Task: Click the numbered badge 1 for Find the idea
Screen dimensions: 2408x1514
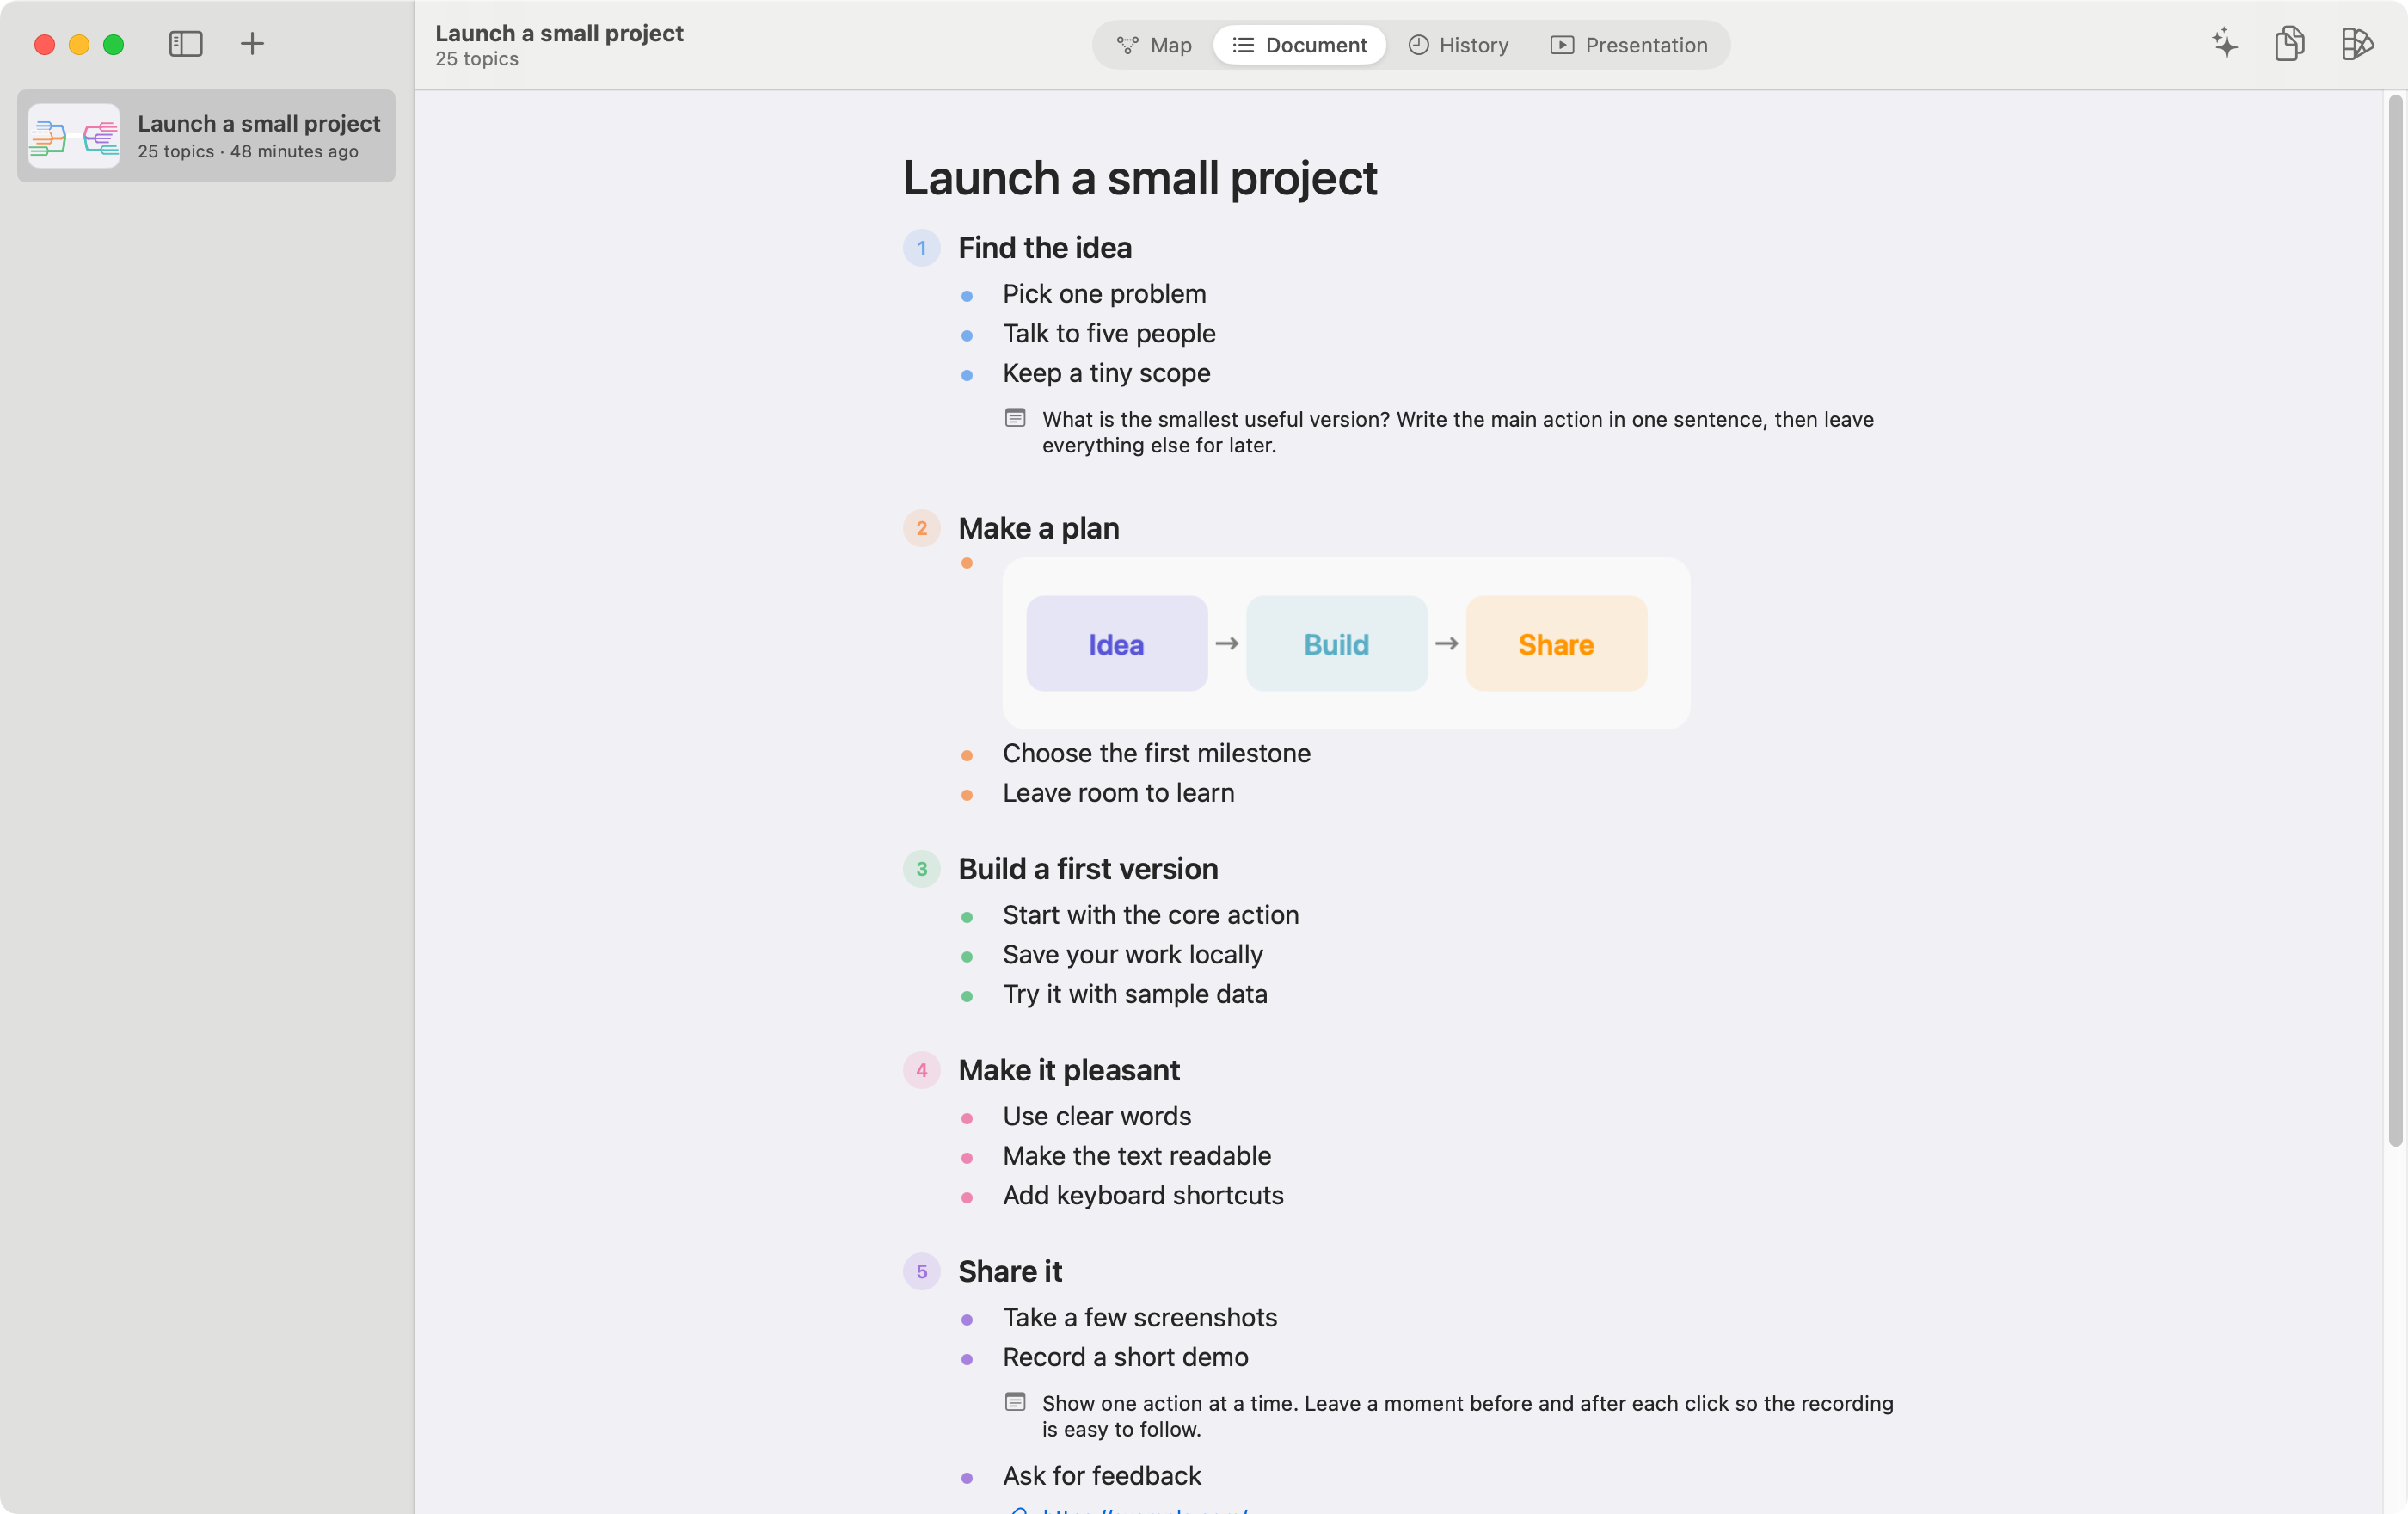Action: [x=921, y=248]
